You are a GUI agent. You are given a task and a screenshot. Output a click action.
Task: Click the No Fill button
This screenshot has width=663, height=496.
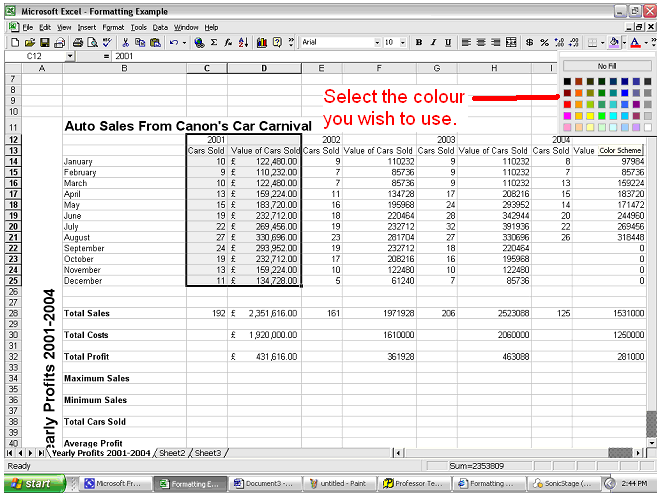coord(607,65)
